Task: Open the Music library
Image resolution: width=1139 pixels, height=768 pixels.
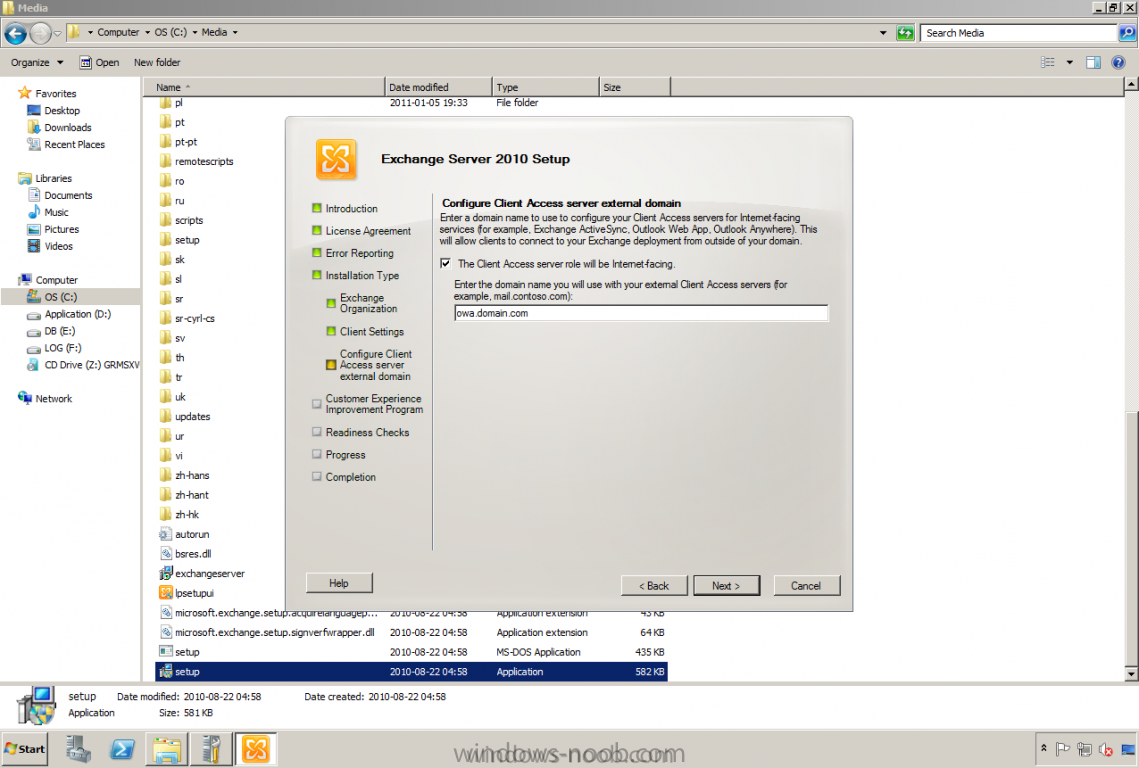Action: click(48, 212)
